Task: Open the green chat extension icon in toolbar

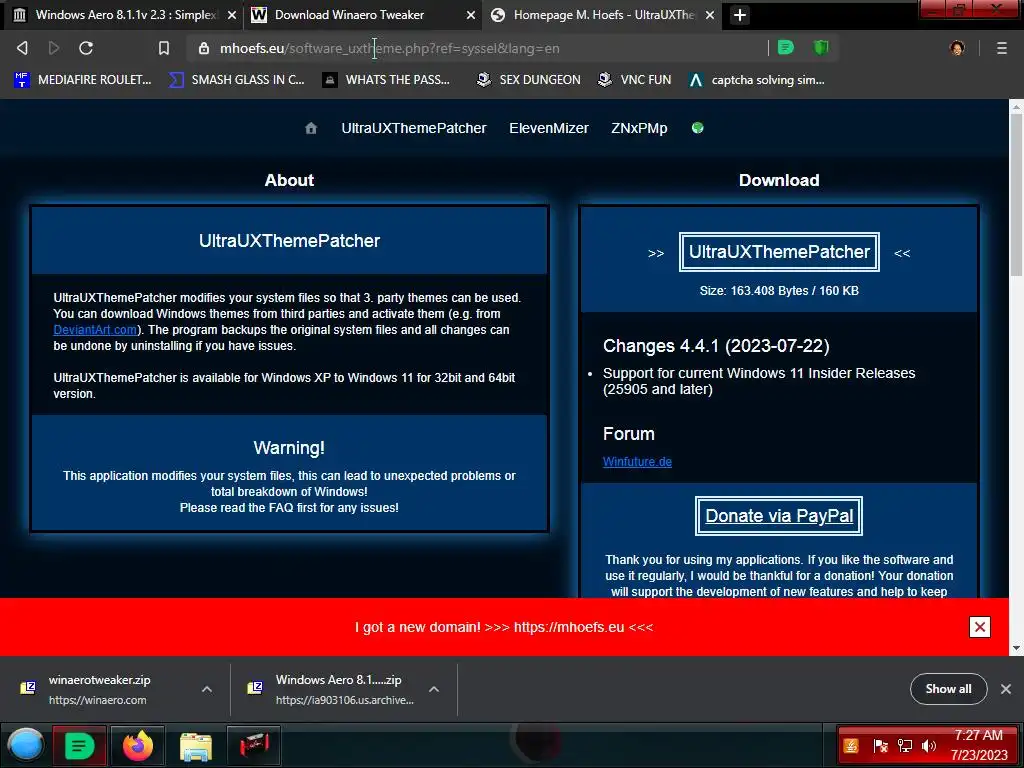Action: (x=786, y=48)
